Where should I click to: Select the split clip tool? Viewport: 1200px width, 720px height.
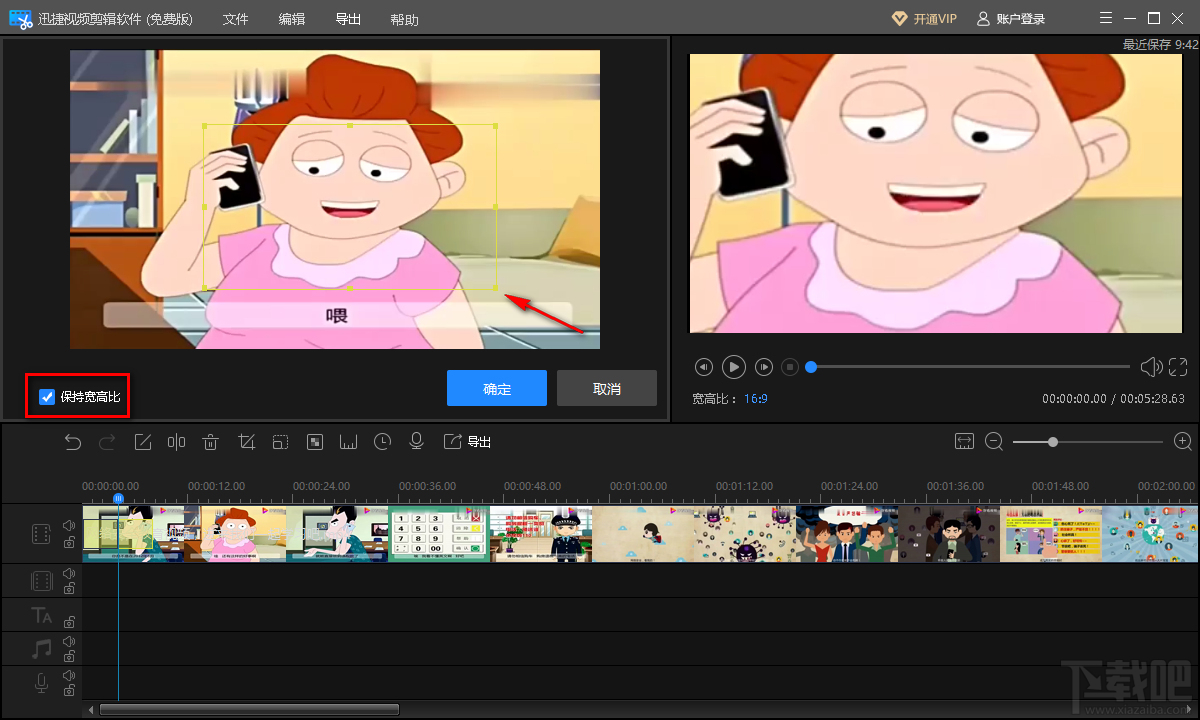(x=176, y=442)
